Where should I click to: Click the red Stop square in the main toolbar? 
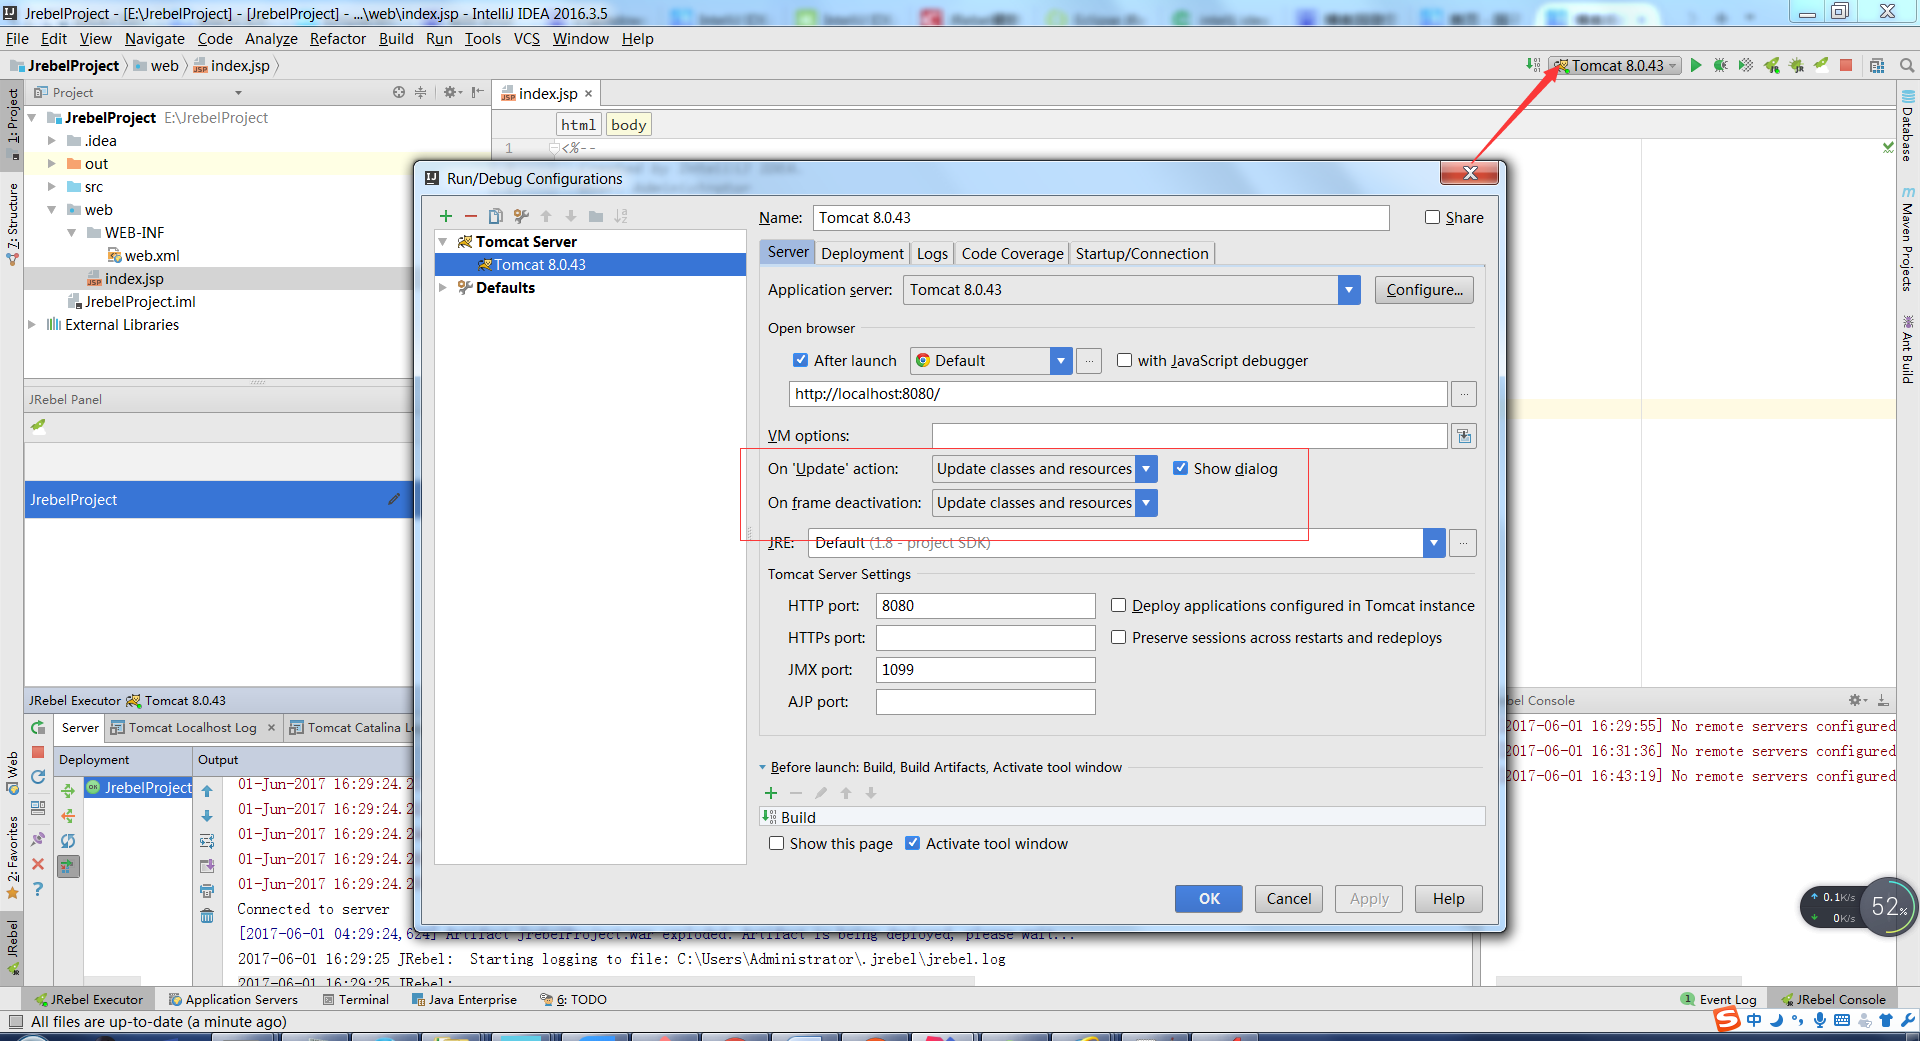[1846, 65]
